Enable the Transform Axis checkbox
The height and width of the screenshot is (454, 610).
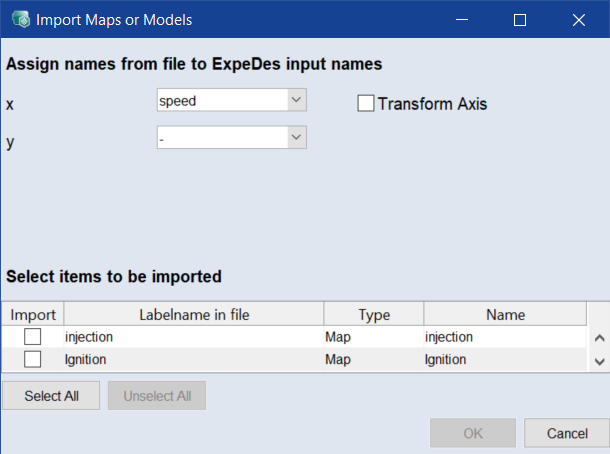coord(366,103)
